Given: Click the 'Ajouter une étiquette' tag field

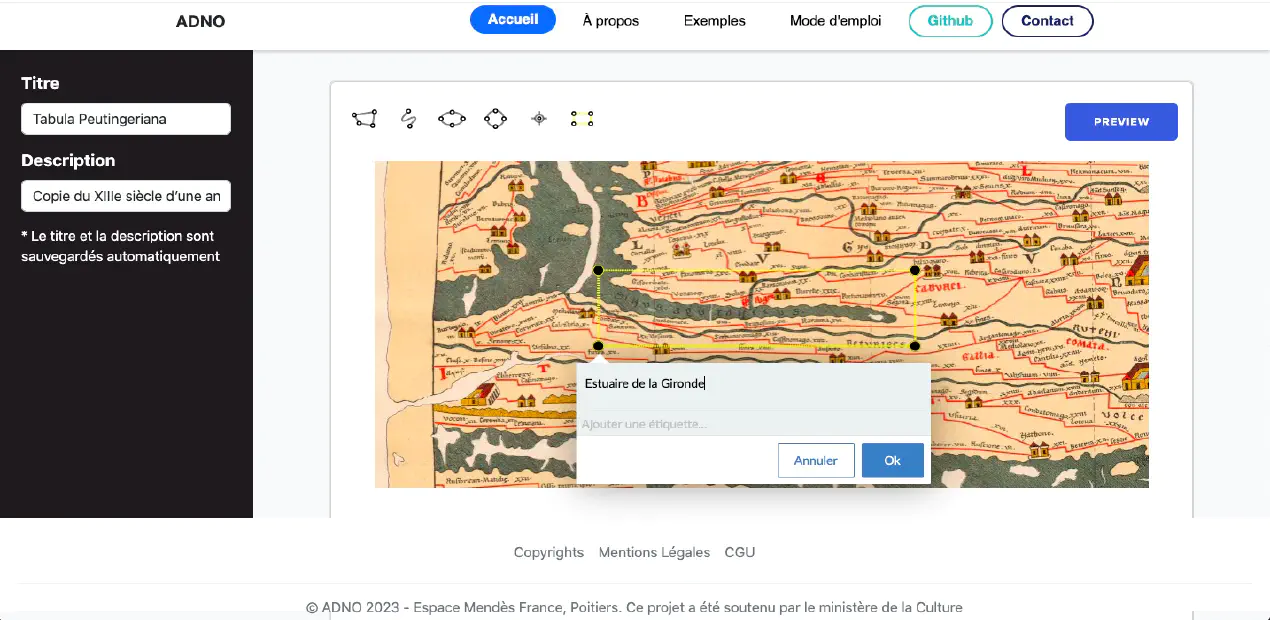Looking at the screenshot, I should pyautogui.click(x=753, y=424).
